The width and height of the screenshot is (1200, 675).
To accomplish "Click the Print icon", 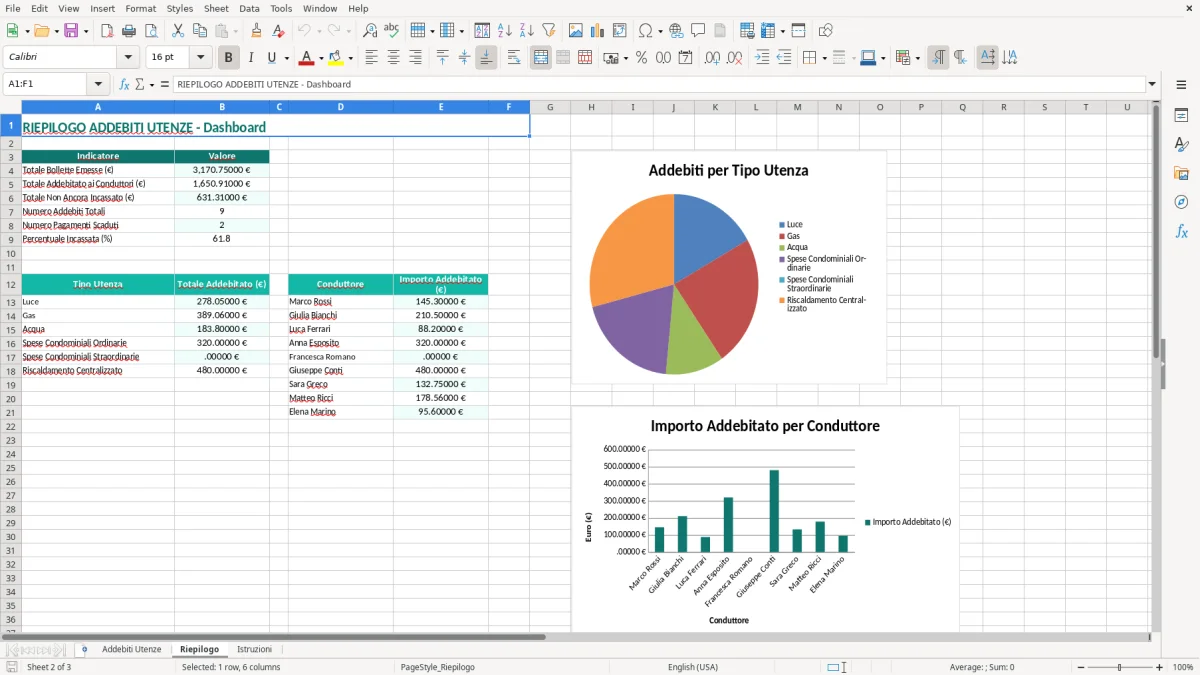I will 129,31.
